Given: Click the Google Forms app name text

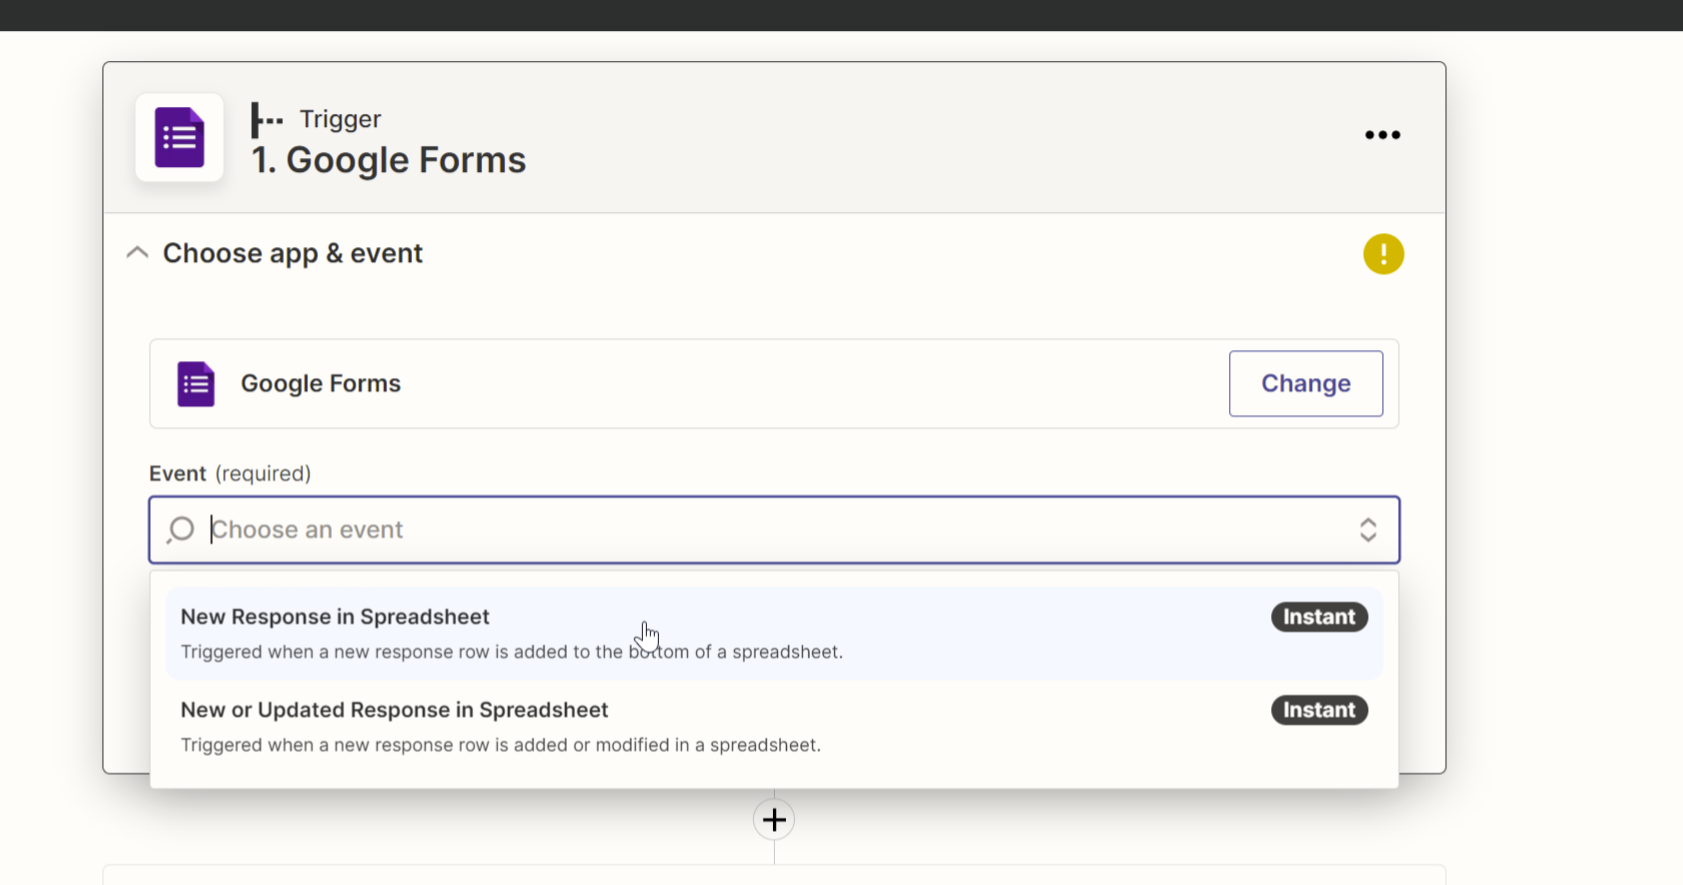Looking at the screenshot, I should click(321, 383).
